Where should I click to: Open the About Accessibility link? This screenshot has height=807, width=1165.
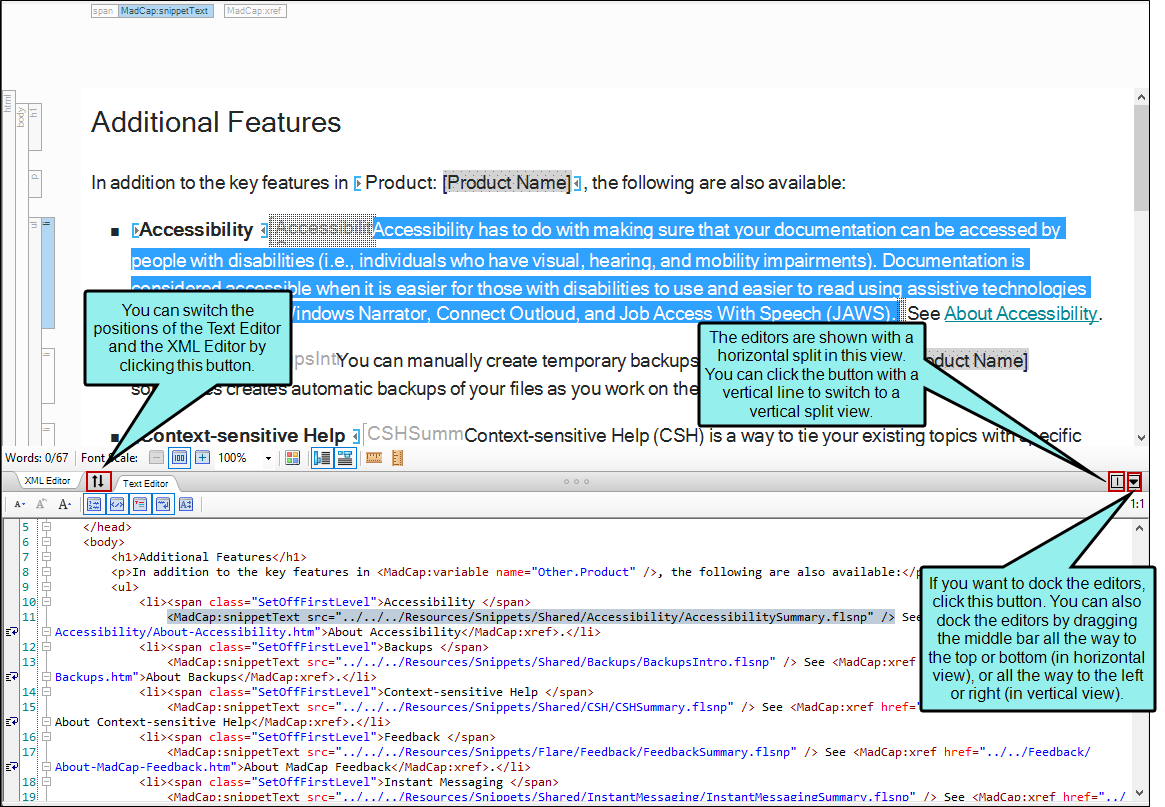pyautogui.click(x=1020, y=314)
